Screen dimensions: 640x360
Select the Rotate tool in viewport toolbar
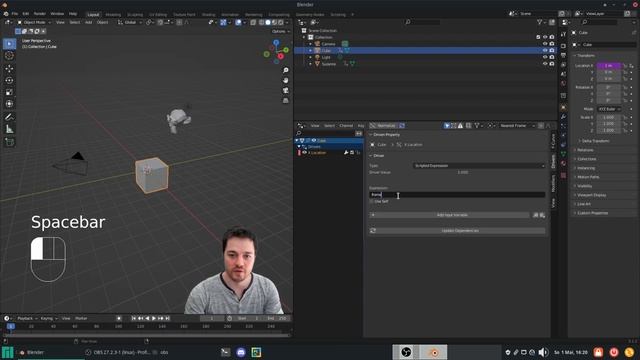tap(9, 80)
